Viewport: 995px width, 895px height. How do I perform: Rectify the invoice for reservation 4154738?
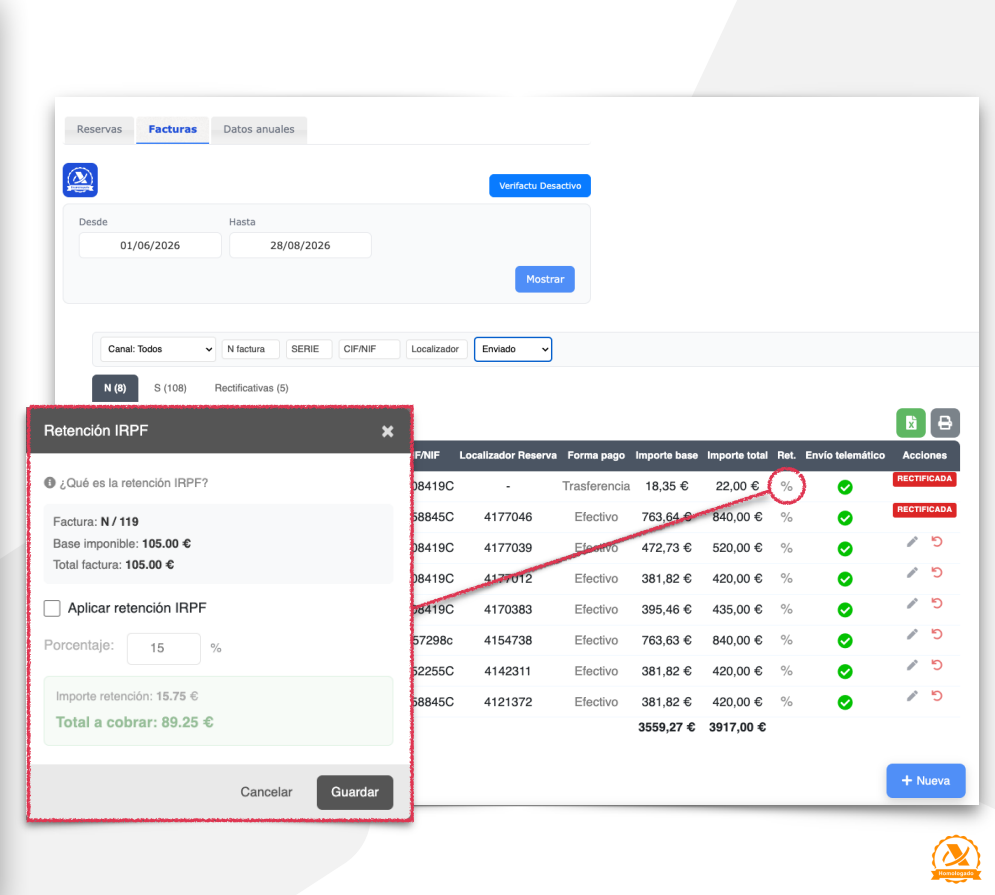point(937,634)
